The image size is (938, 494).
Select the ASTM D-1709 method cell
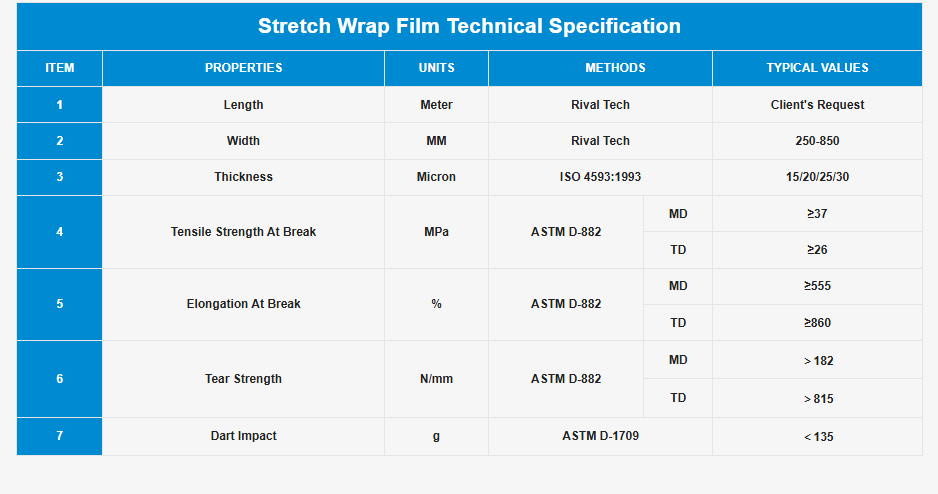pyautogui.click(x=600, y=436)
